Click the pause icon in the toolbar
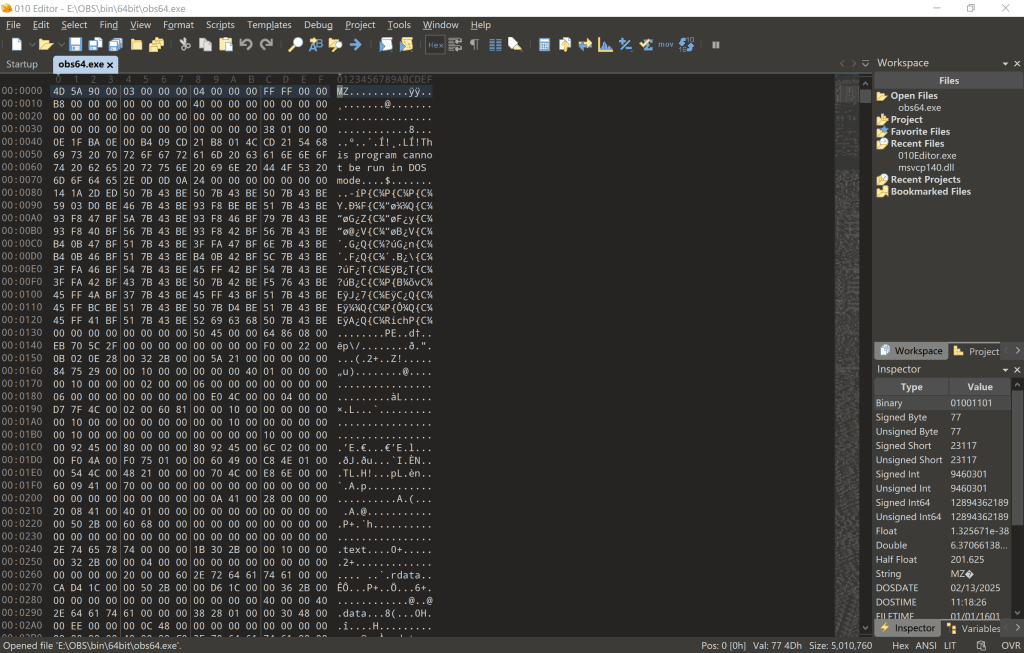This screenshot has height=653, width=1024. point(716,44)
